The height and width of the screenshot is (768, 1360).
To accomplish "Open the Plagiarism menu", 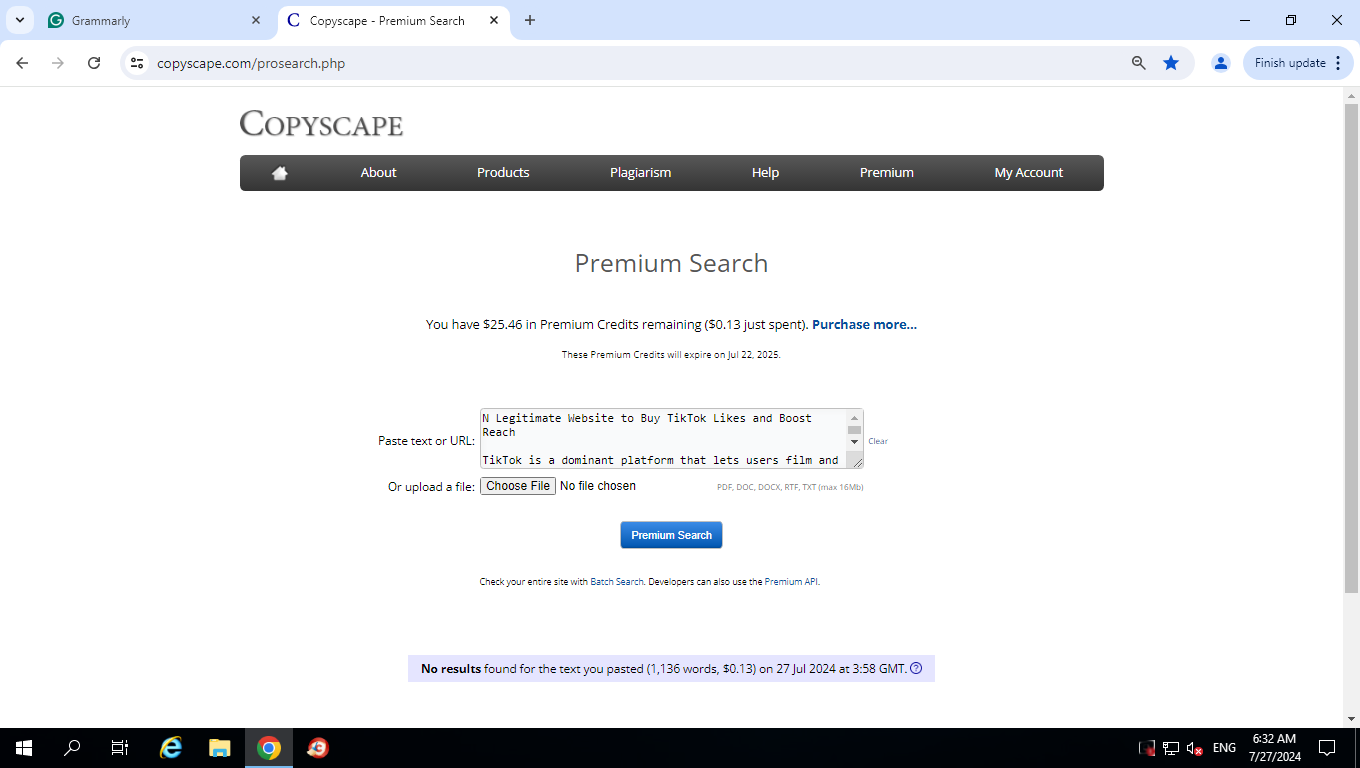I will 640,173.
